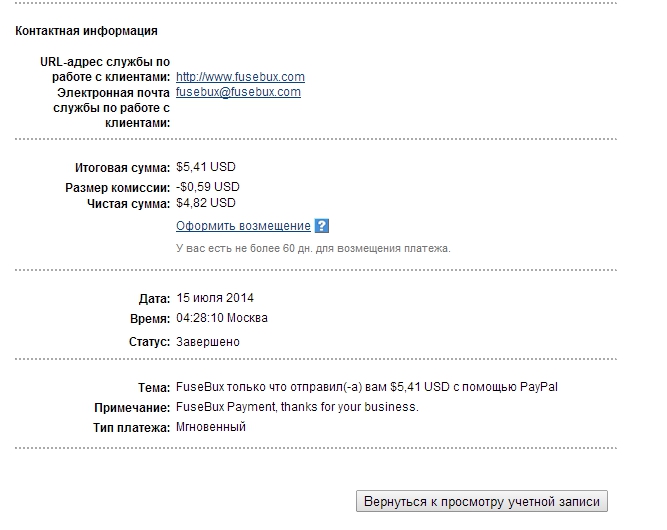Click the 60-day refund notice text
The width and height of the screenshot is (667, 530).
tap(313, 248)
